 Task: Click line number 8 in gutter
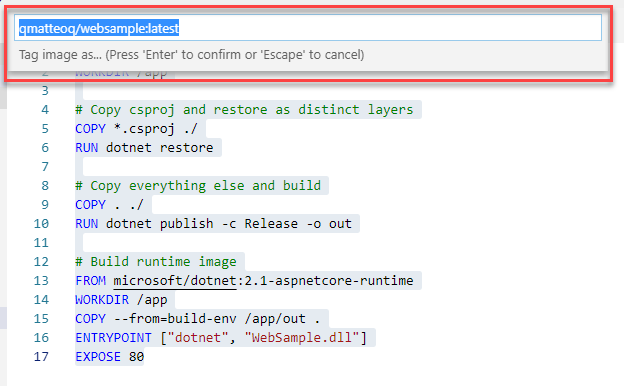click(45, 185)
